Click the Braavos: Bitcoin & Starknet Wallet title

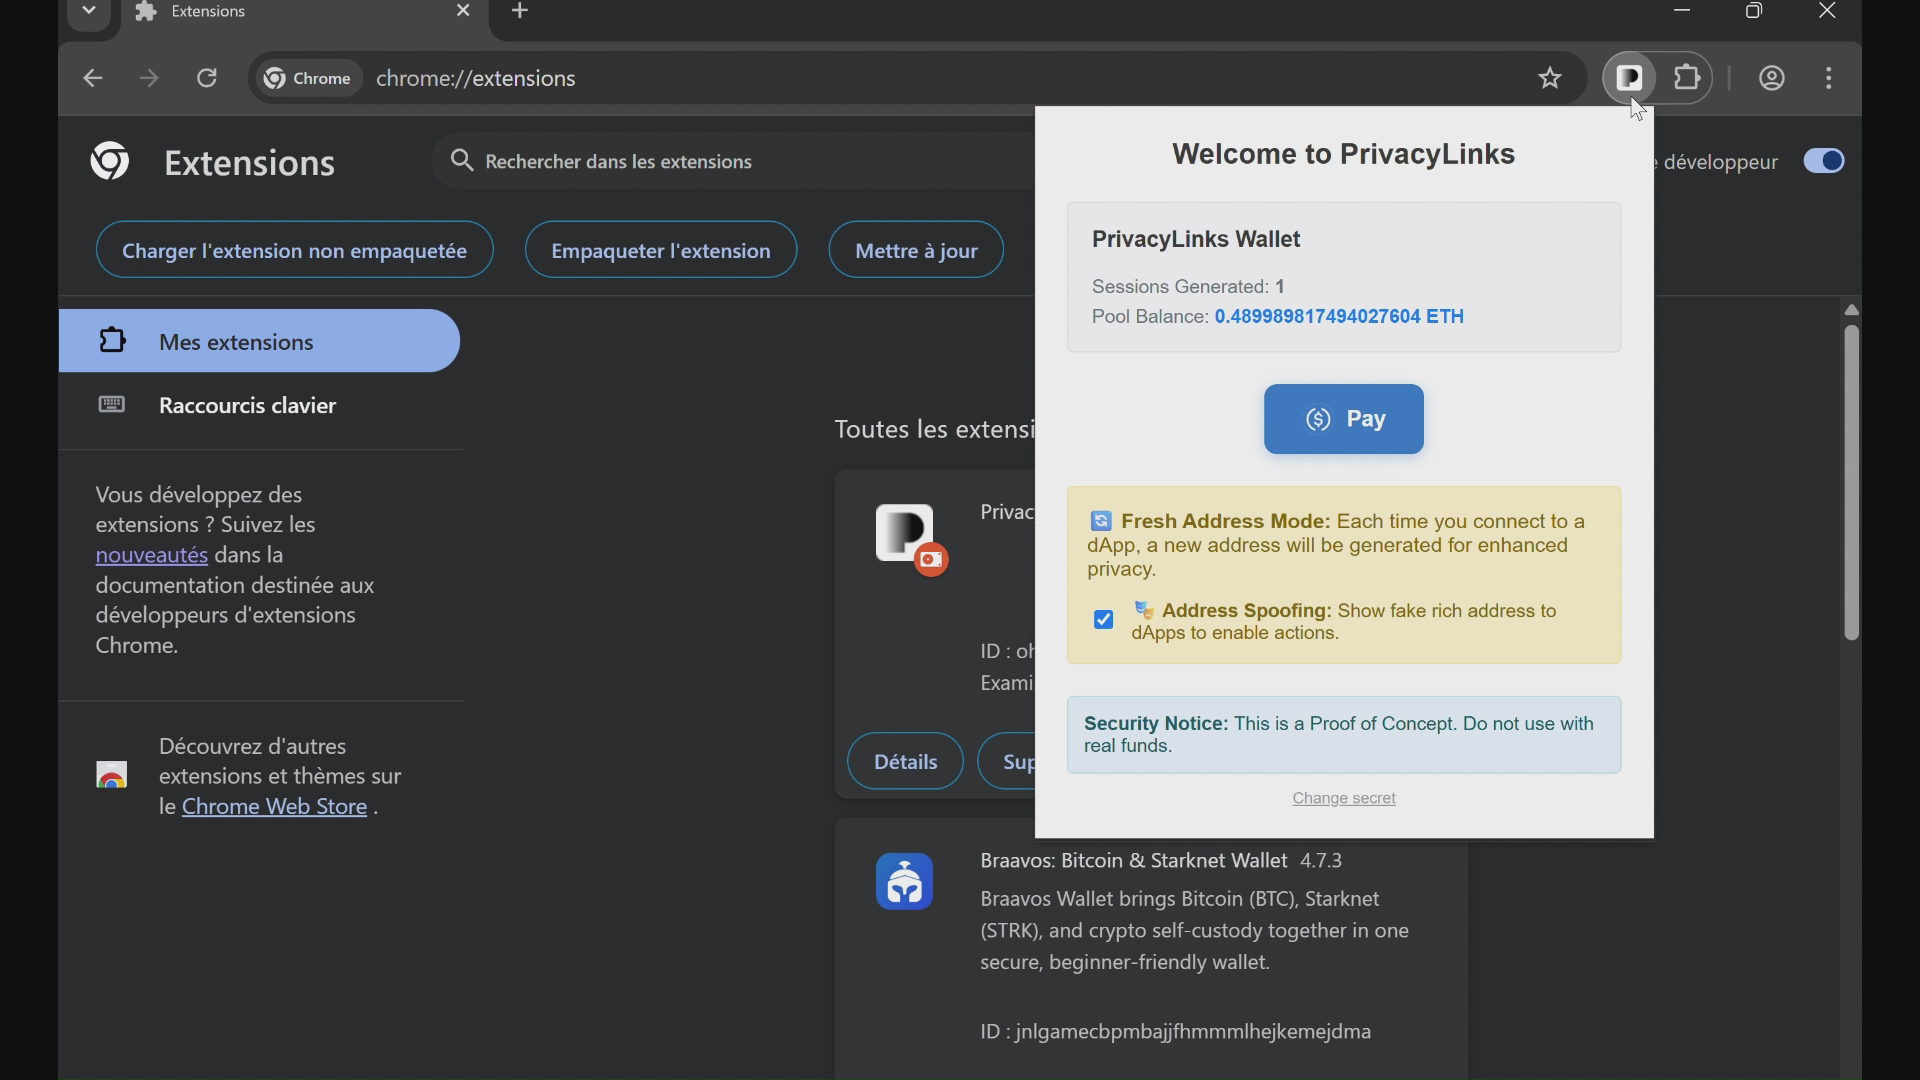1133,861
